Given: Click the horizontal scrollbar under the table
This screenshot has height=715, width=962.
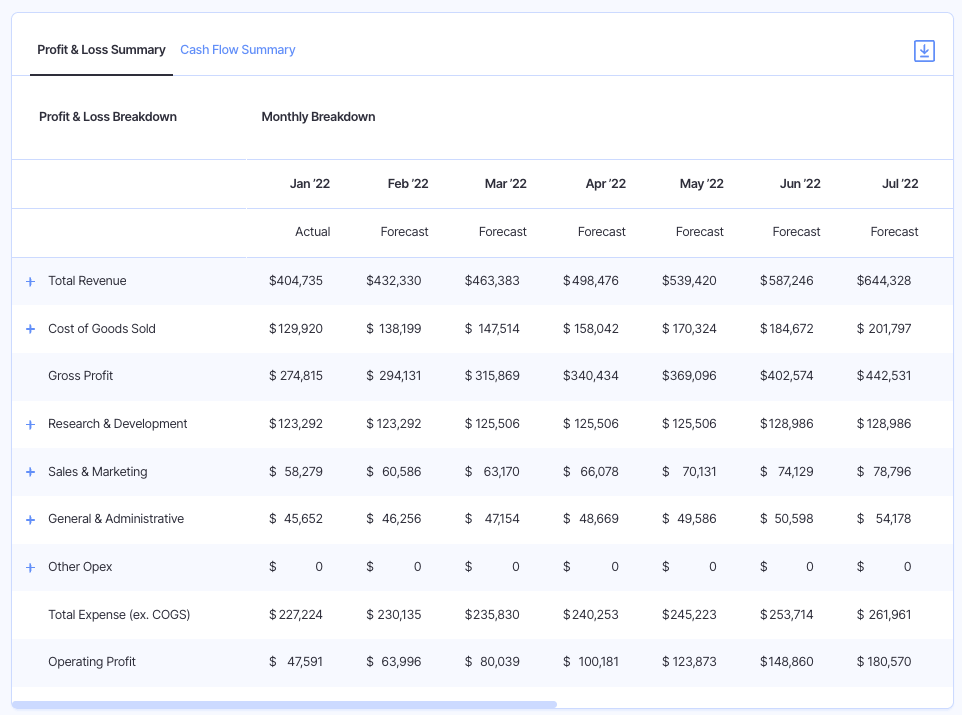Looking at the screenshot, I should 284,705.
